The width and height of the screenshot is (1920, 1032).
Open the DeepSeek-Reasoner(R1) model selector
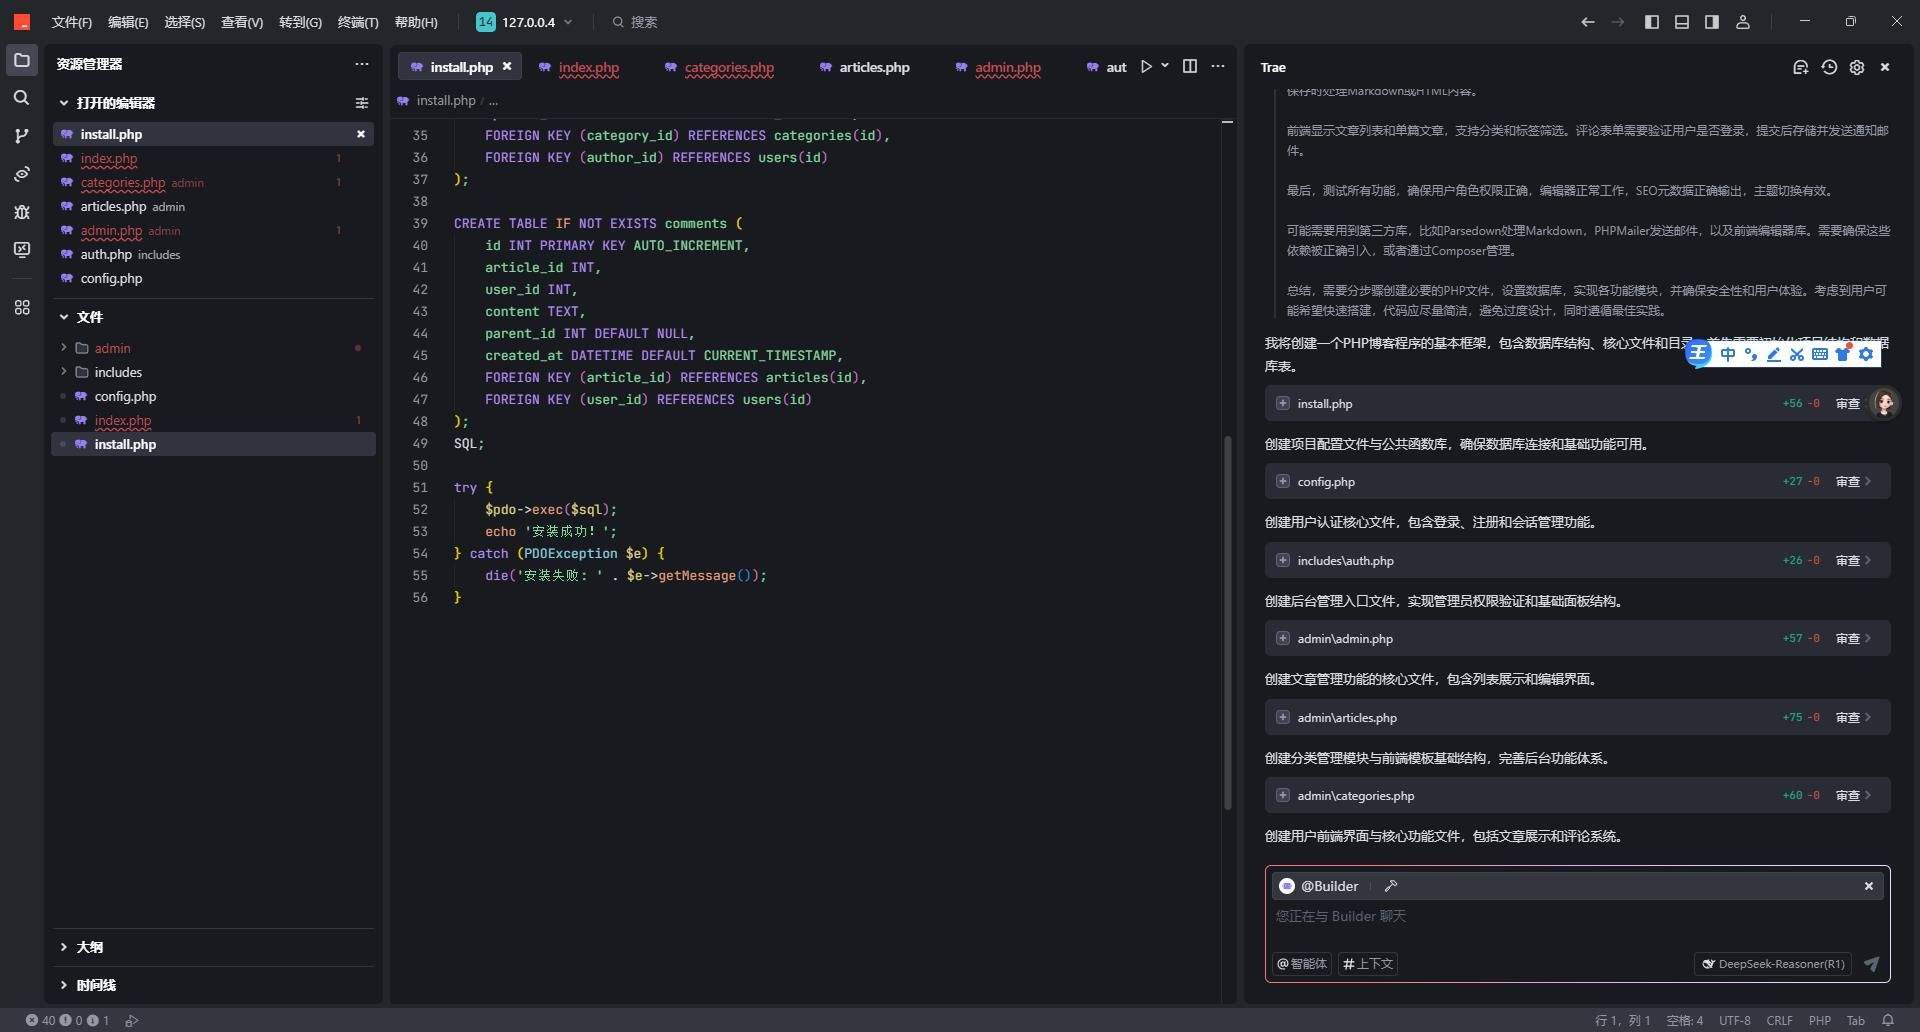(1773, 964)
